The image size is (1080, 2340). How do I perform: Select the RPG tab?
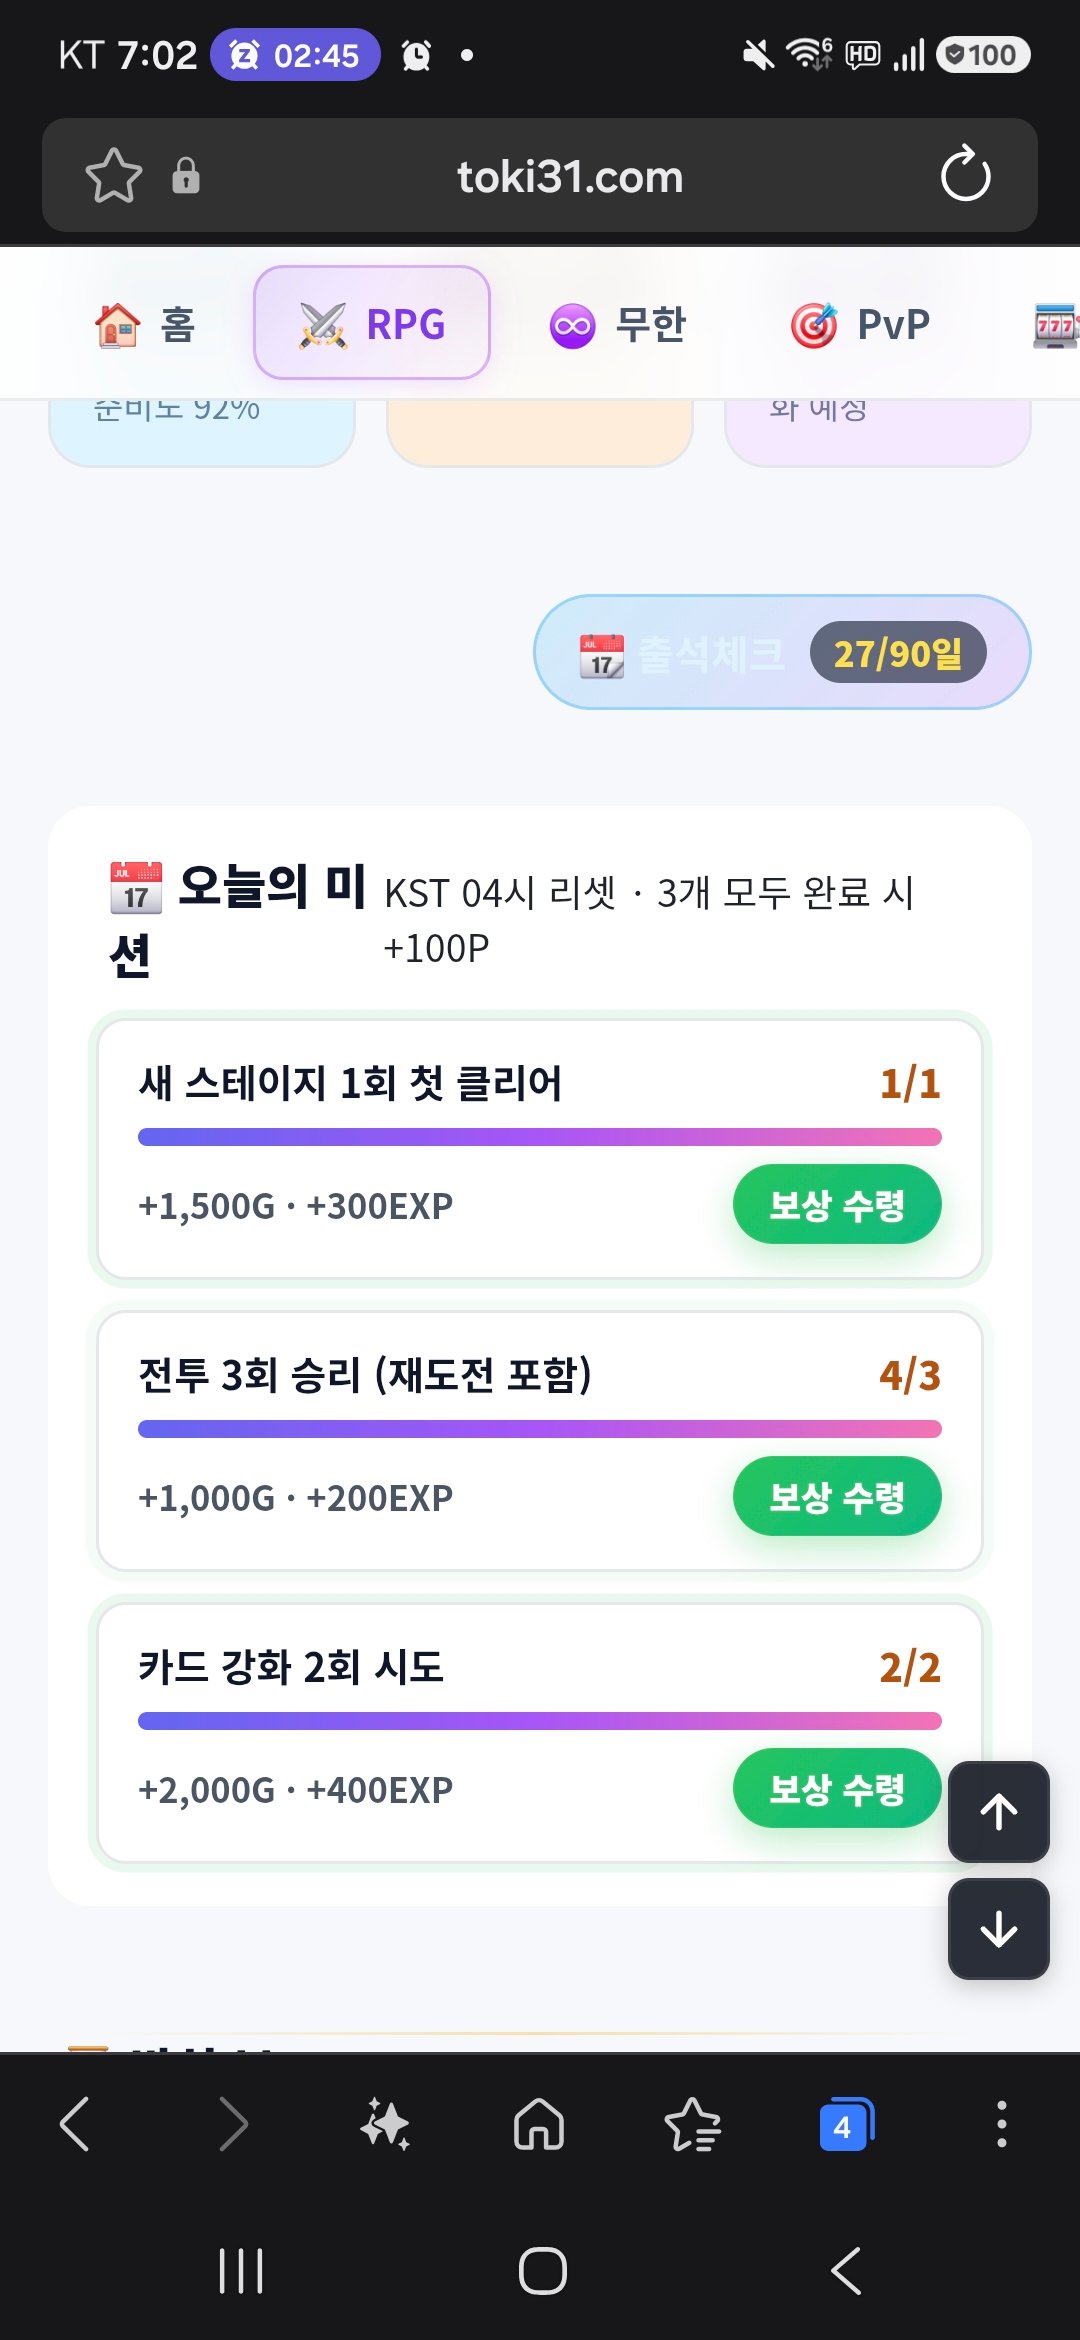(x=372, y=323)
